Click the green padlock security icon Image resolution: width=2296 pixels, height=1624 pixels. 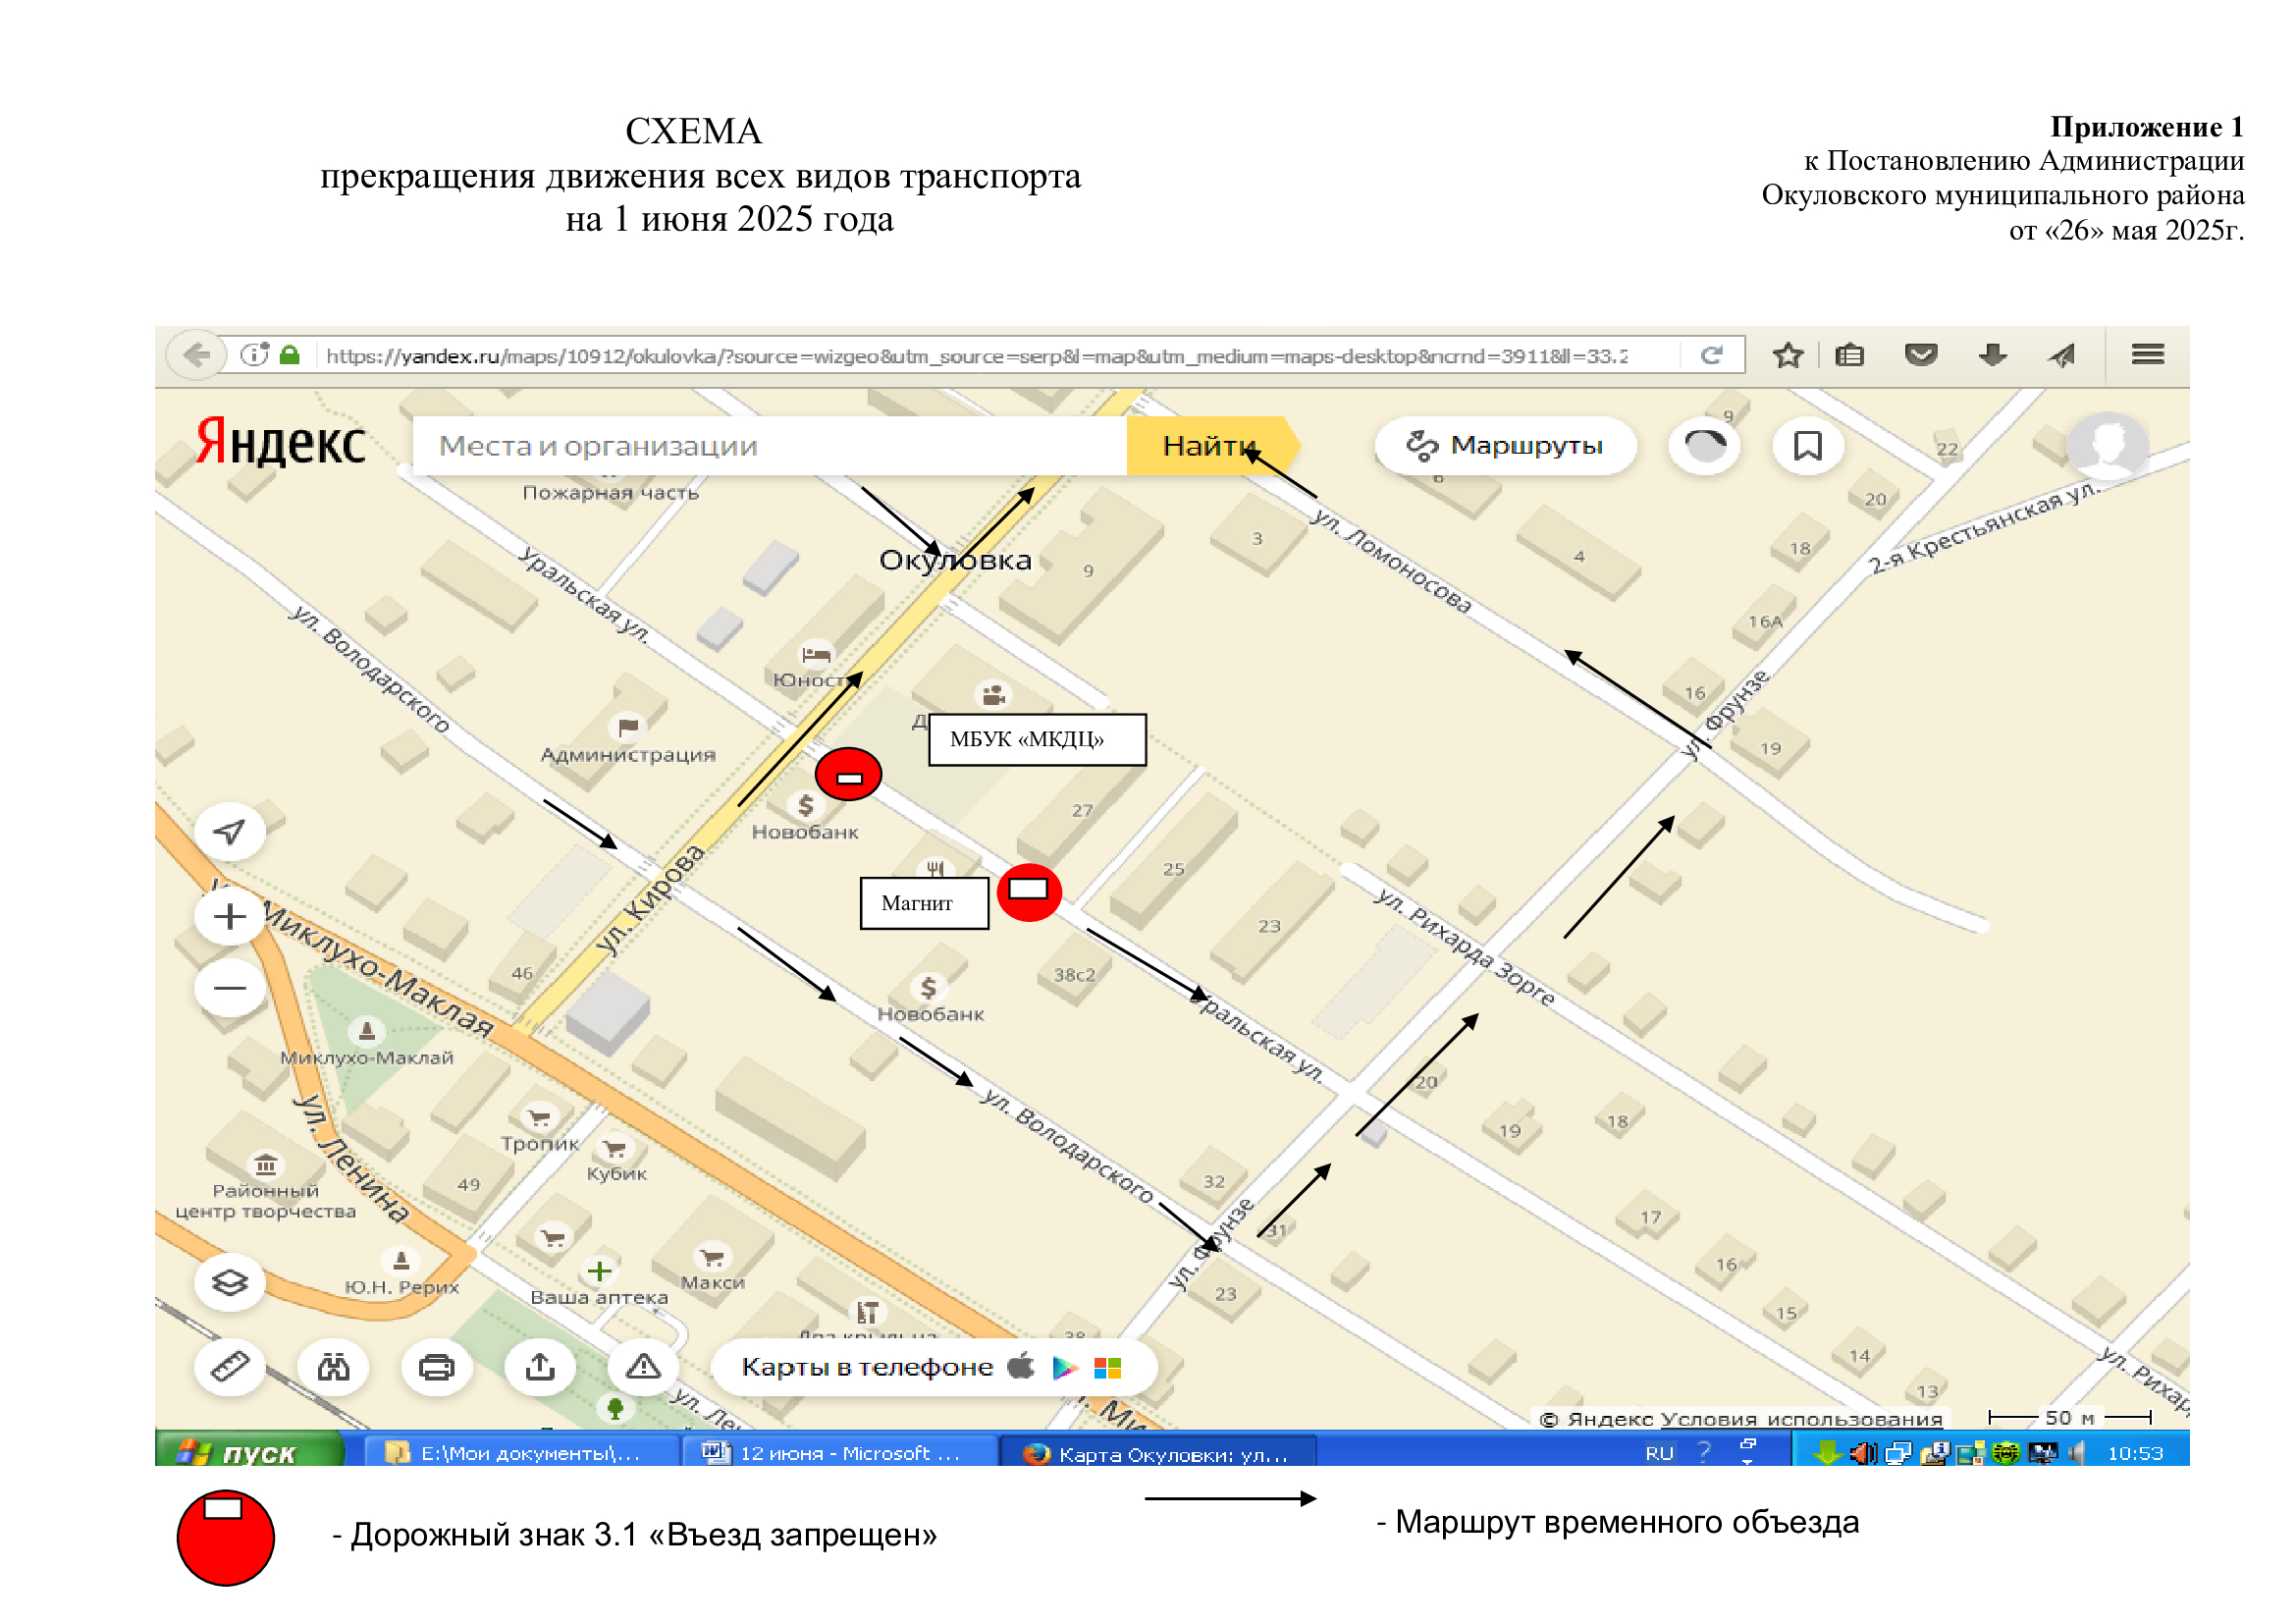[290, 355]
